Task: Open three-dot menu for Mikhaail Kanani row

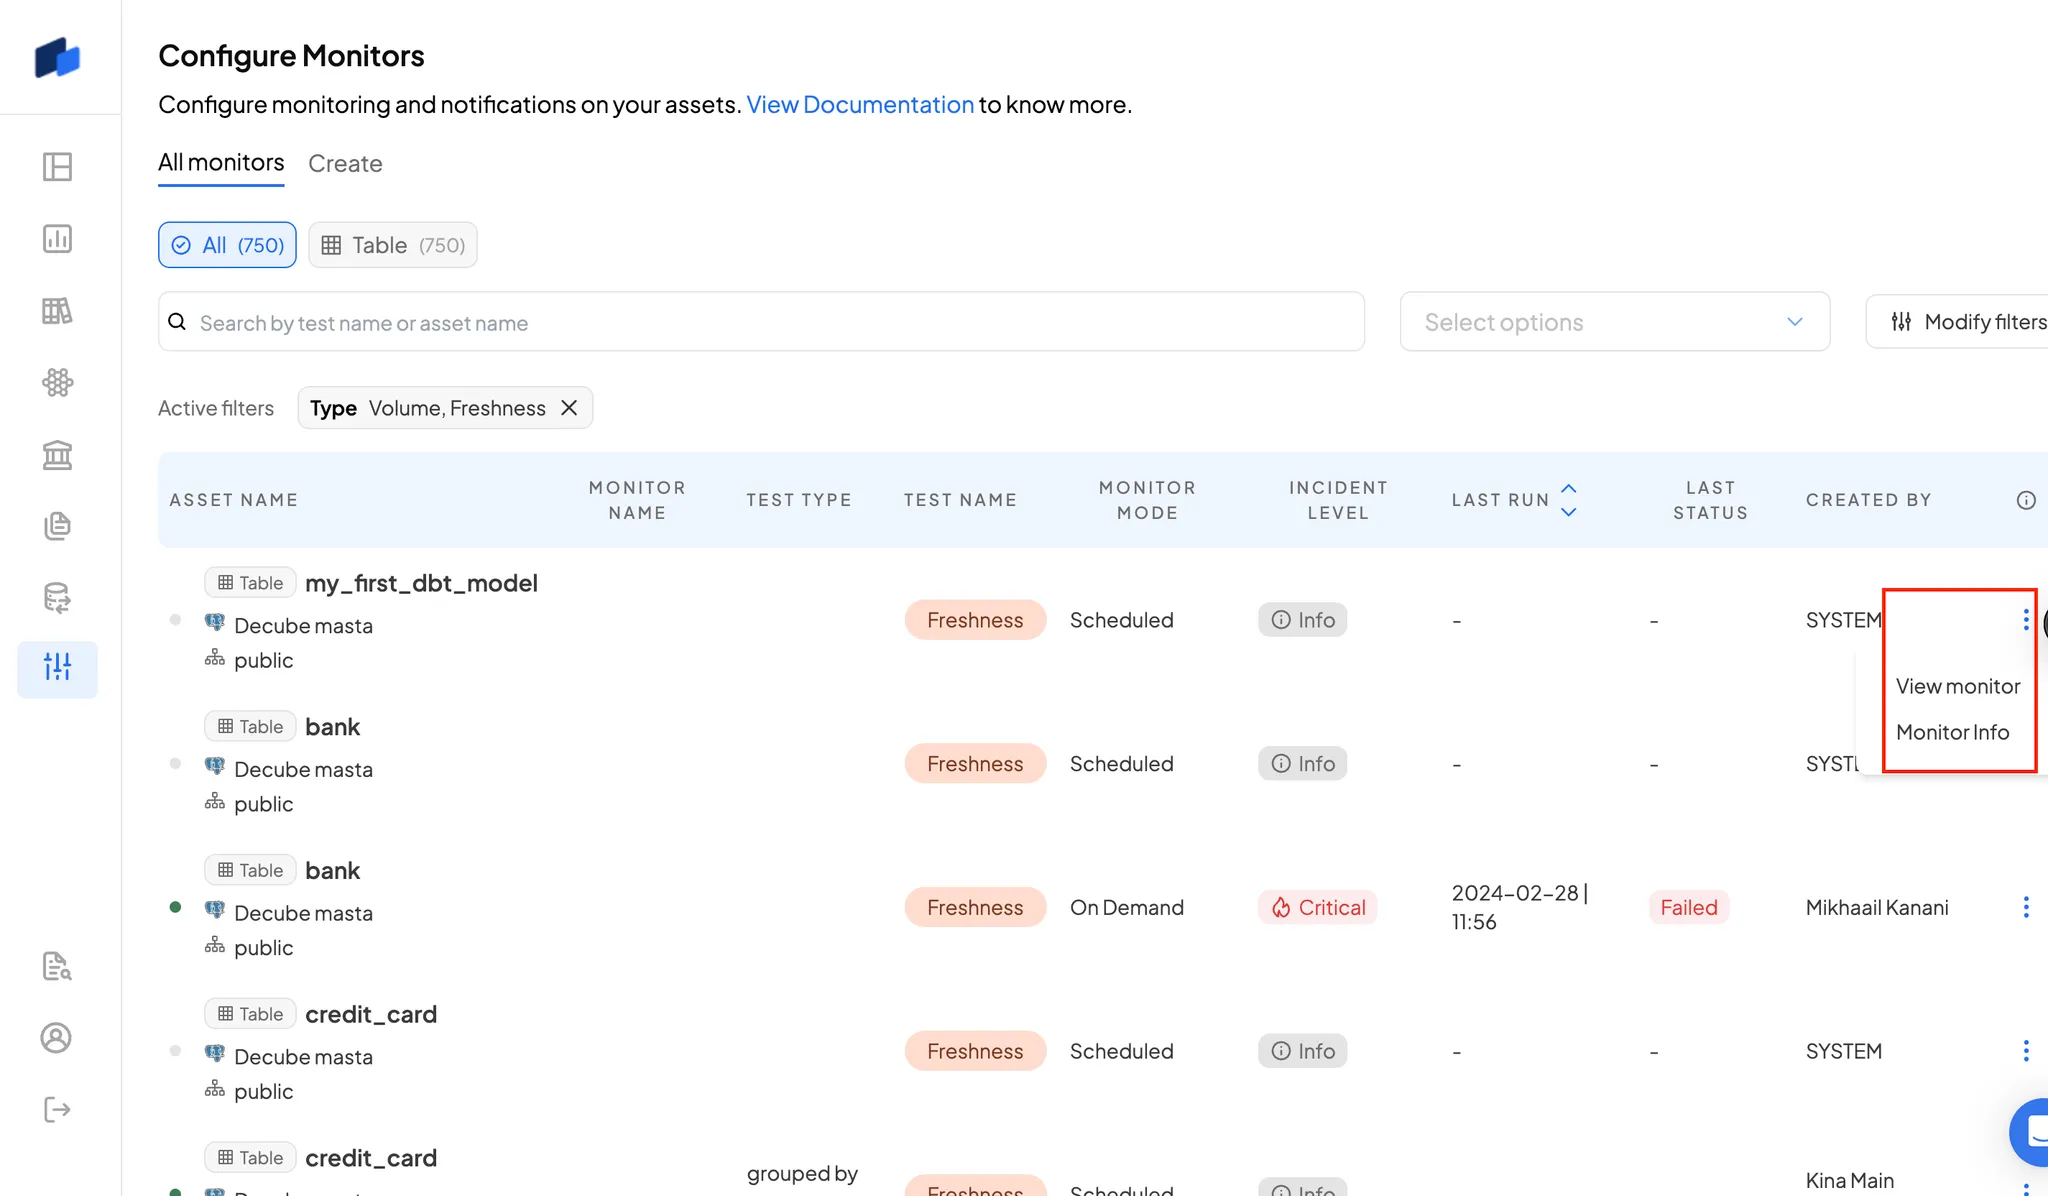Action: point(2025,907)
